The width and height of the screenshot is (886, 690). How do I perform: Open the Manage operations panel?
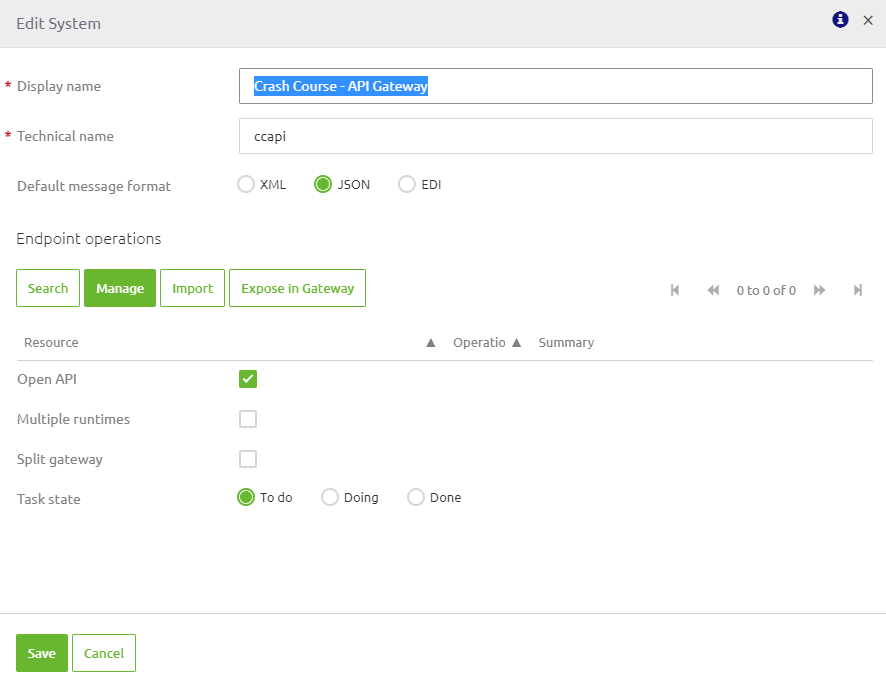(120, 288)
